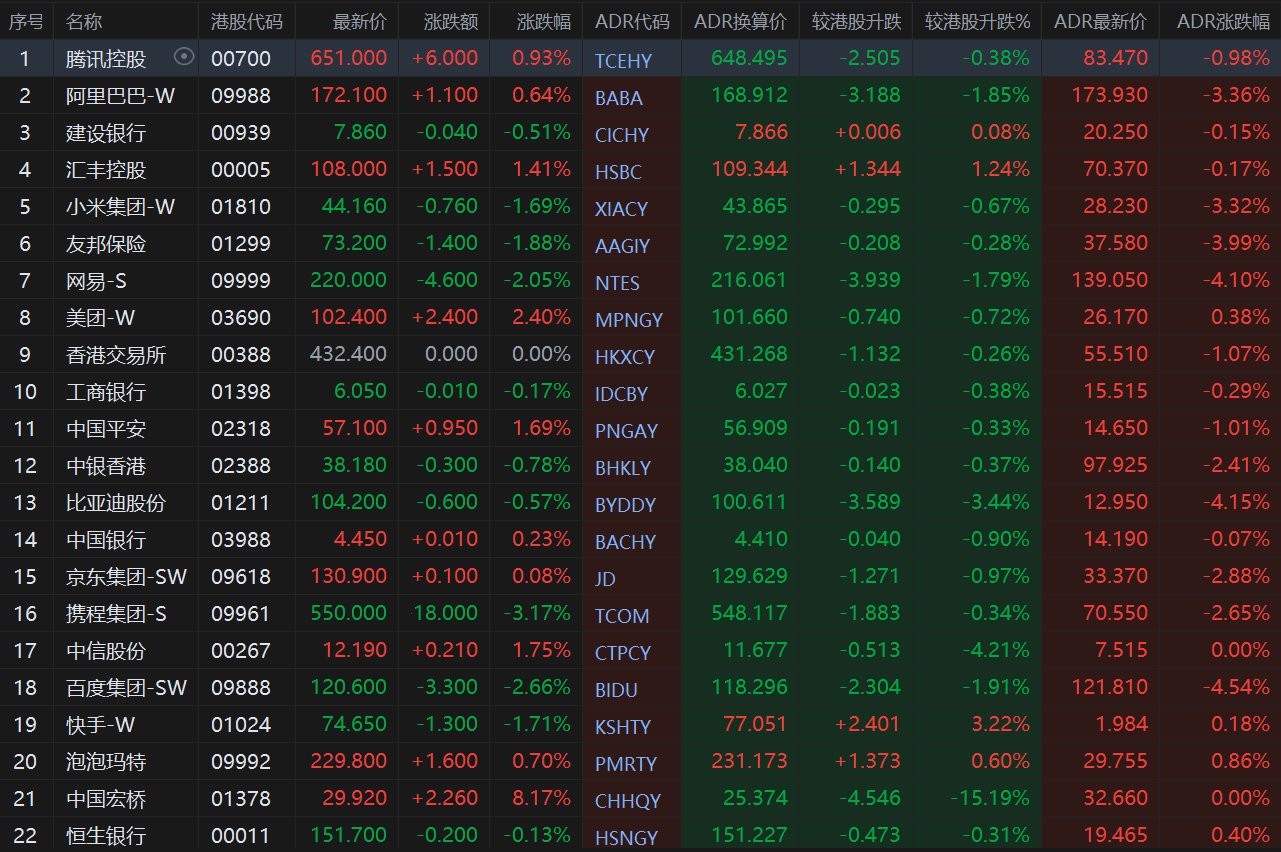Open the 香港交易所 row
1281x852 pixels.
click(x=640, y=355)
